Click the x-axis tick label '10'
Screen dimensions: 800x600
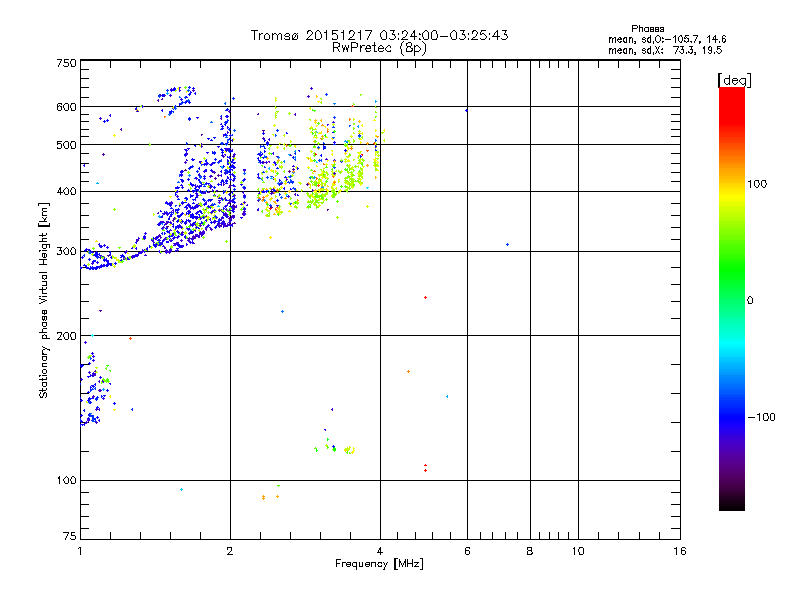(x=578, y=551)
